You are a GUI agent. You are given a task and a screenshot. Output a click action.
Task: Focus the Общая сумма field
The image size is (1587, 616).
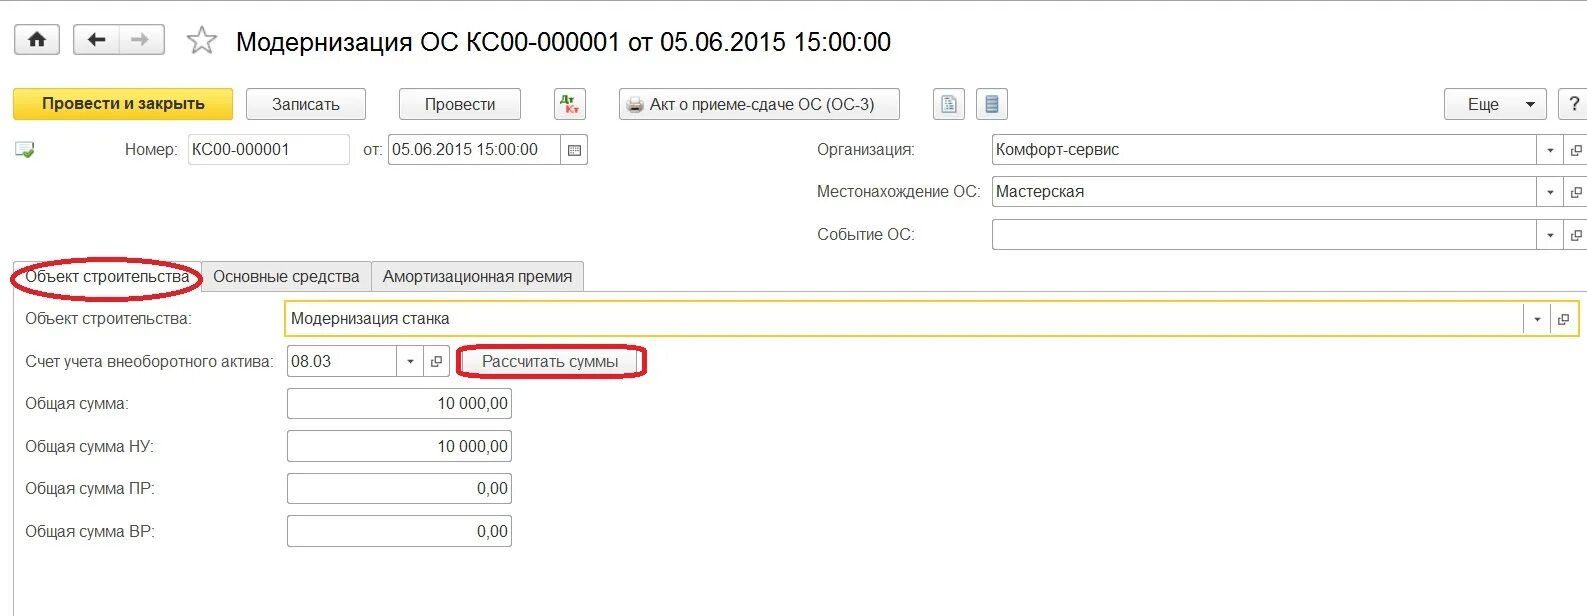tap(399, 404)
